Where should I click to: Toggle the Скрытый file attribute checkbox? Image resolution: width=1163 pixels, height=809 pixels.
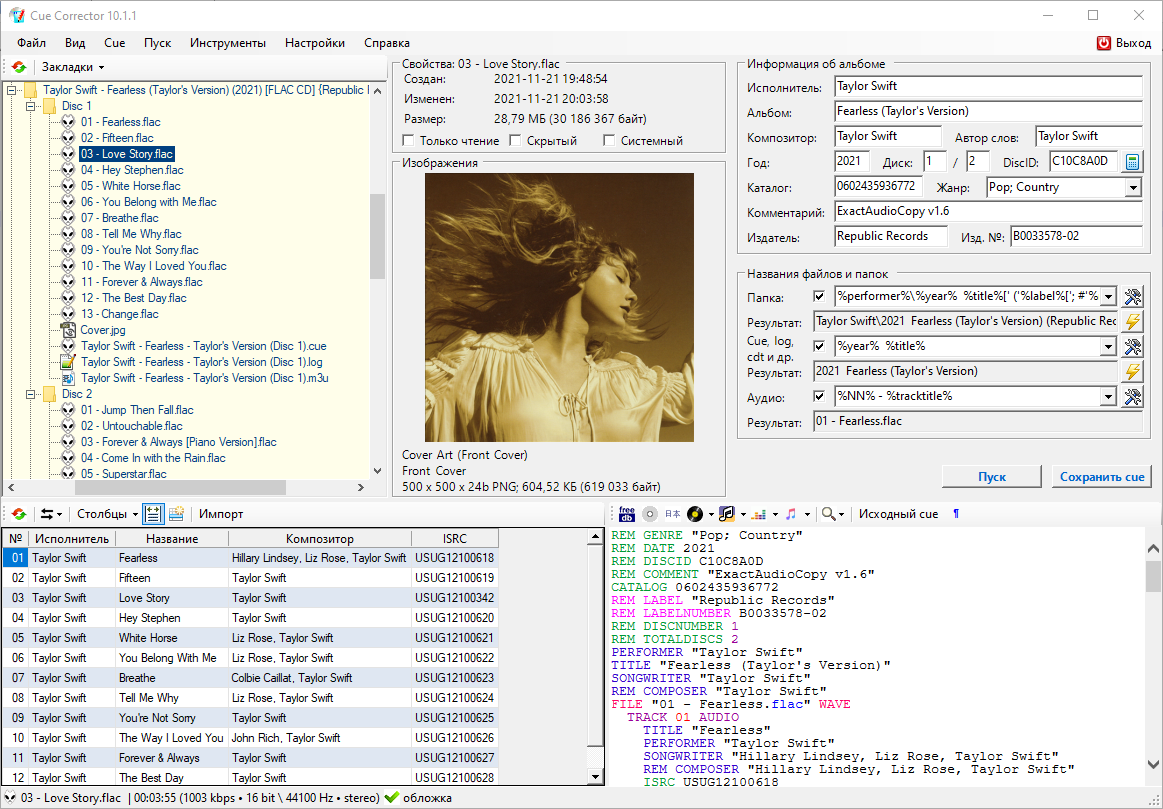pyautogui.click(x=517, y=141)
